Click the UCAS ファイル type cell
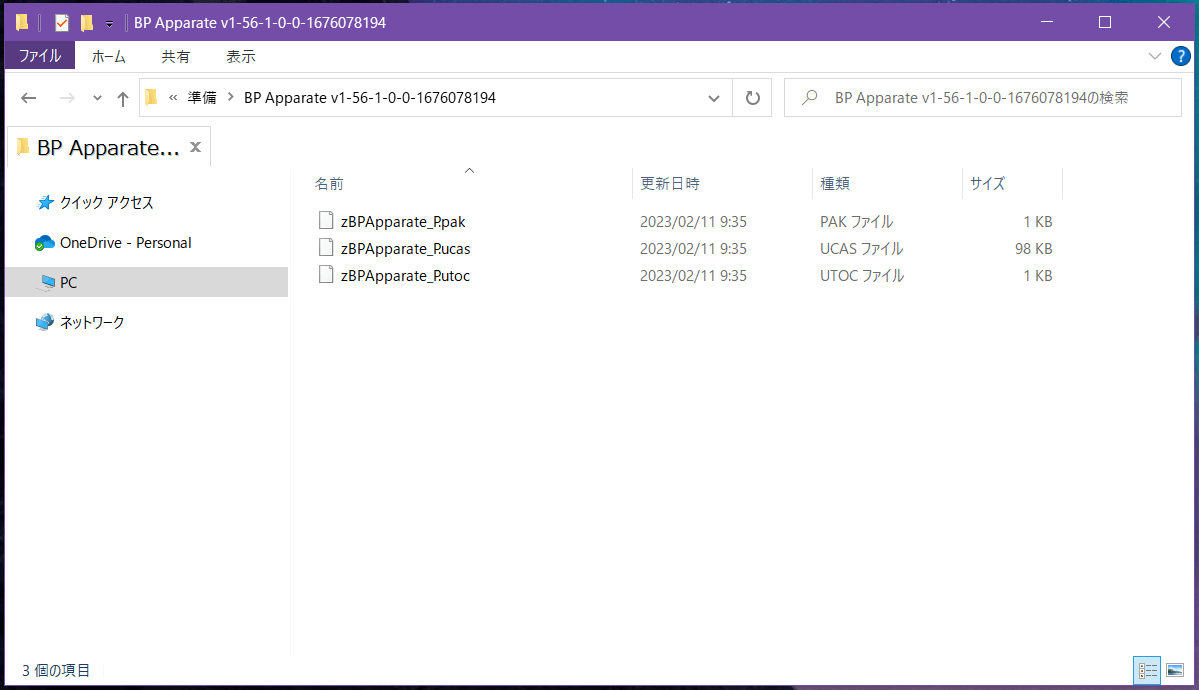 coord(862,249)
